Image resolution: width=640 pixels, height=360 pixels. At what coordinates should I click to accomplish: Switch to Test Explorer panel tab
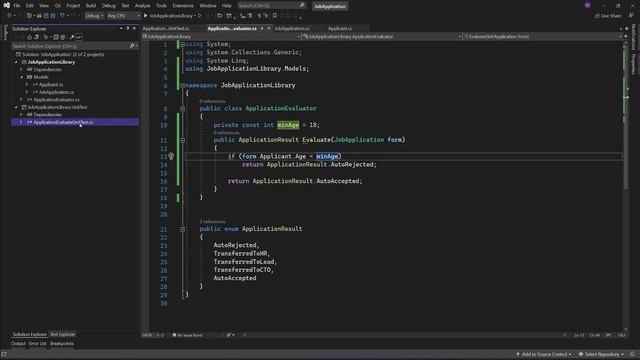(x=62, y=334)
